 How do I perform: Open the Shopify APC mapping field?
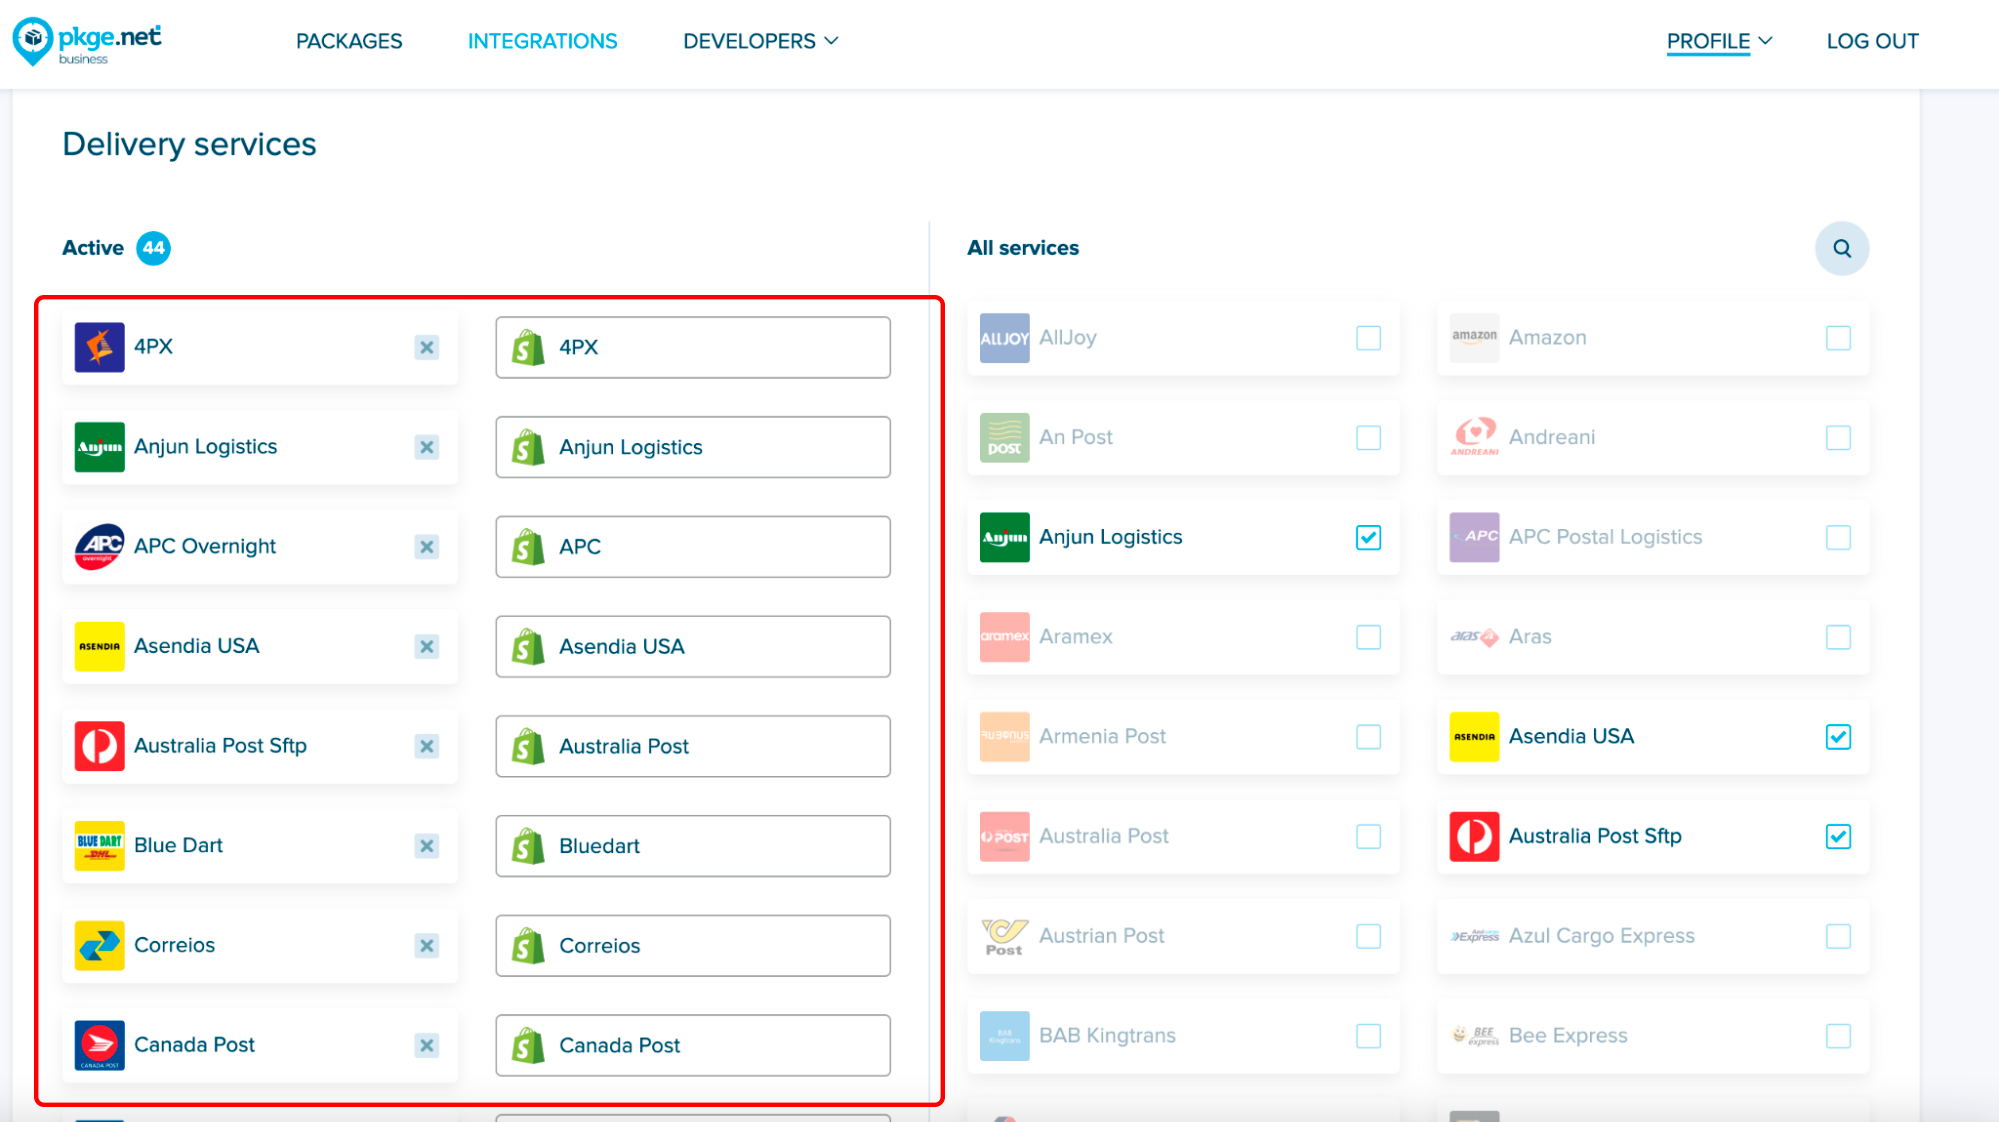(x=693, y=547)
